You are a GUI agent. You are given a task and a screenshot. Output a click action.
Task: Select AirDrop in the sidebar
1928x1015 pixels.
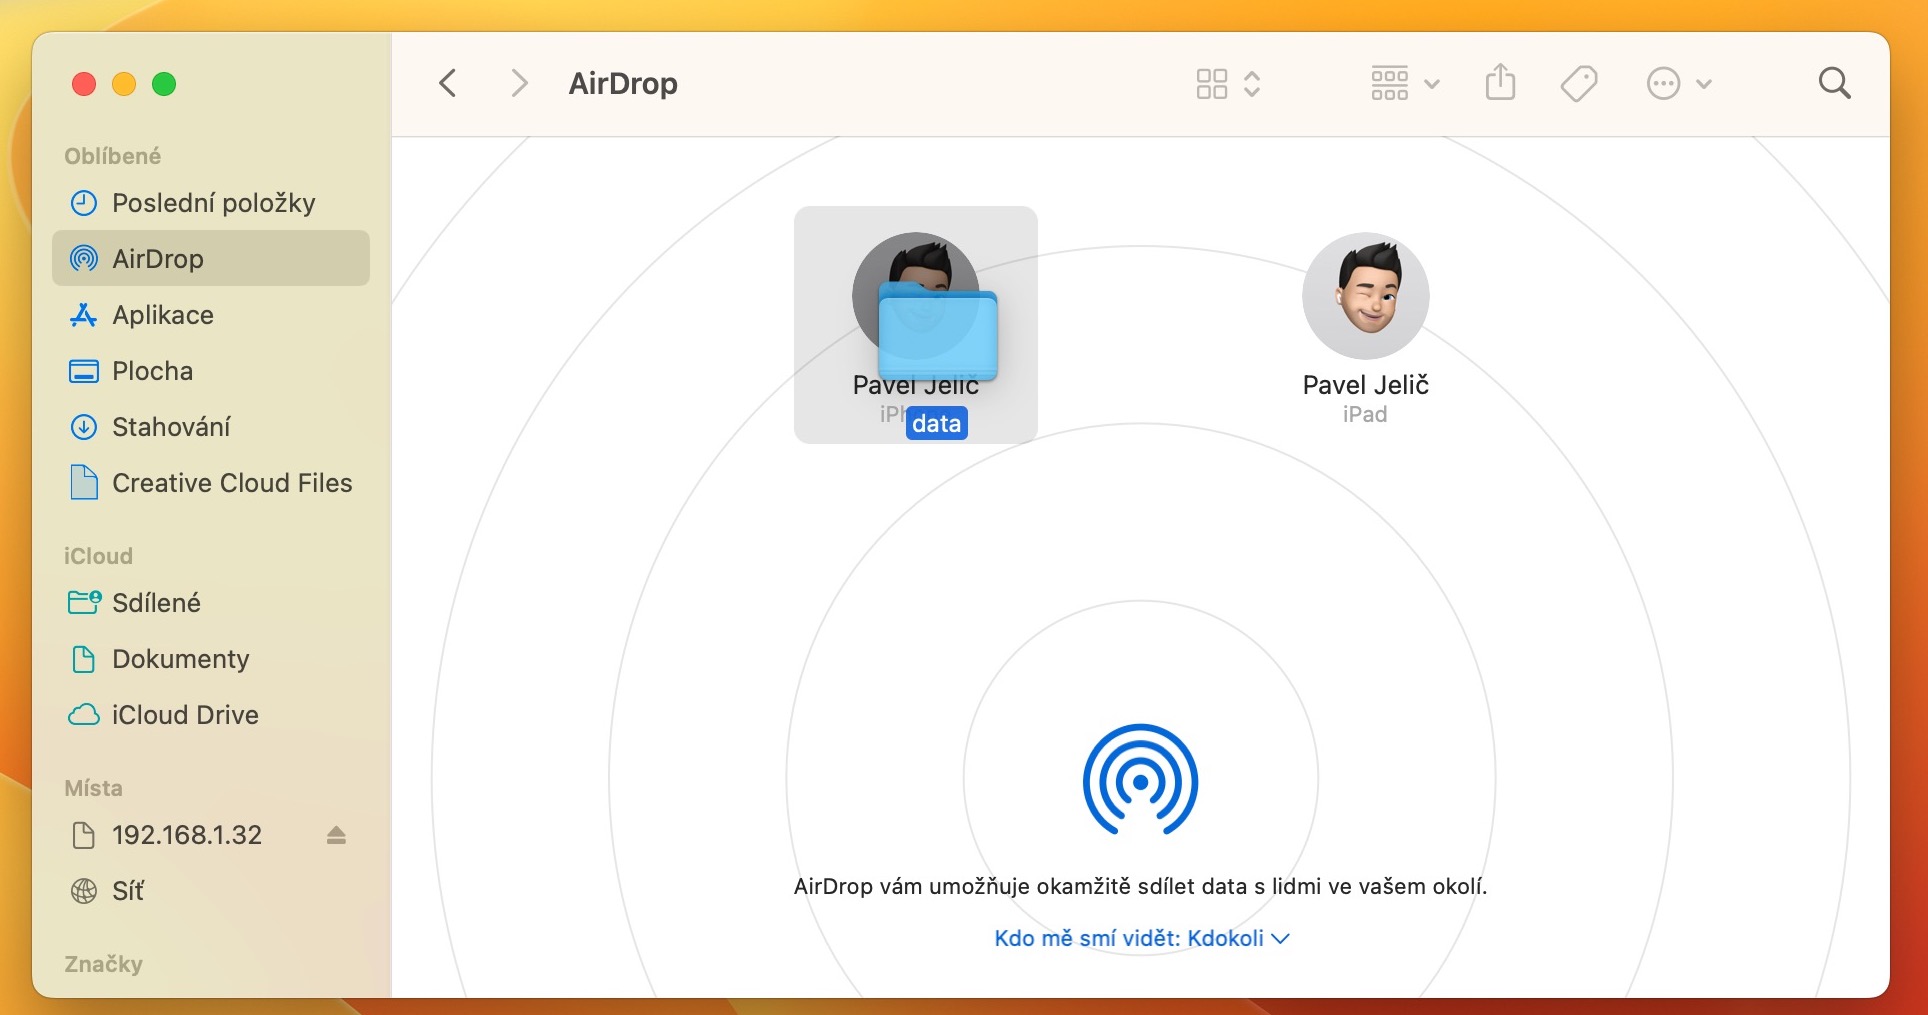211,259
